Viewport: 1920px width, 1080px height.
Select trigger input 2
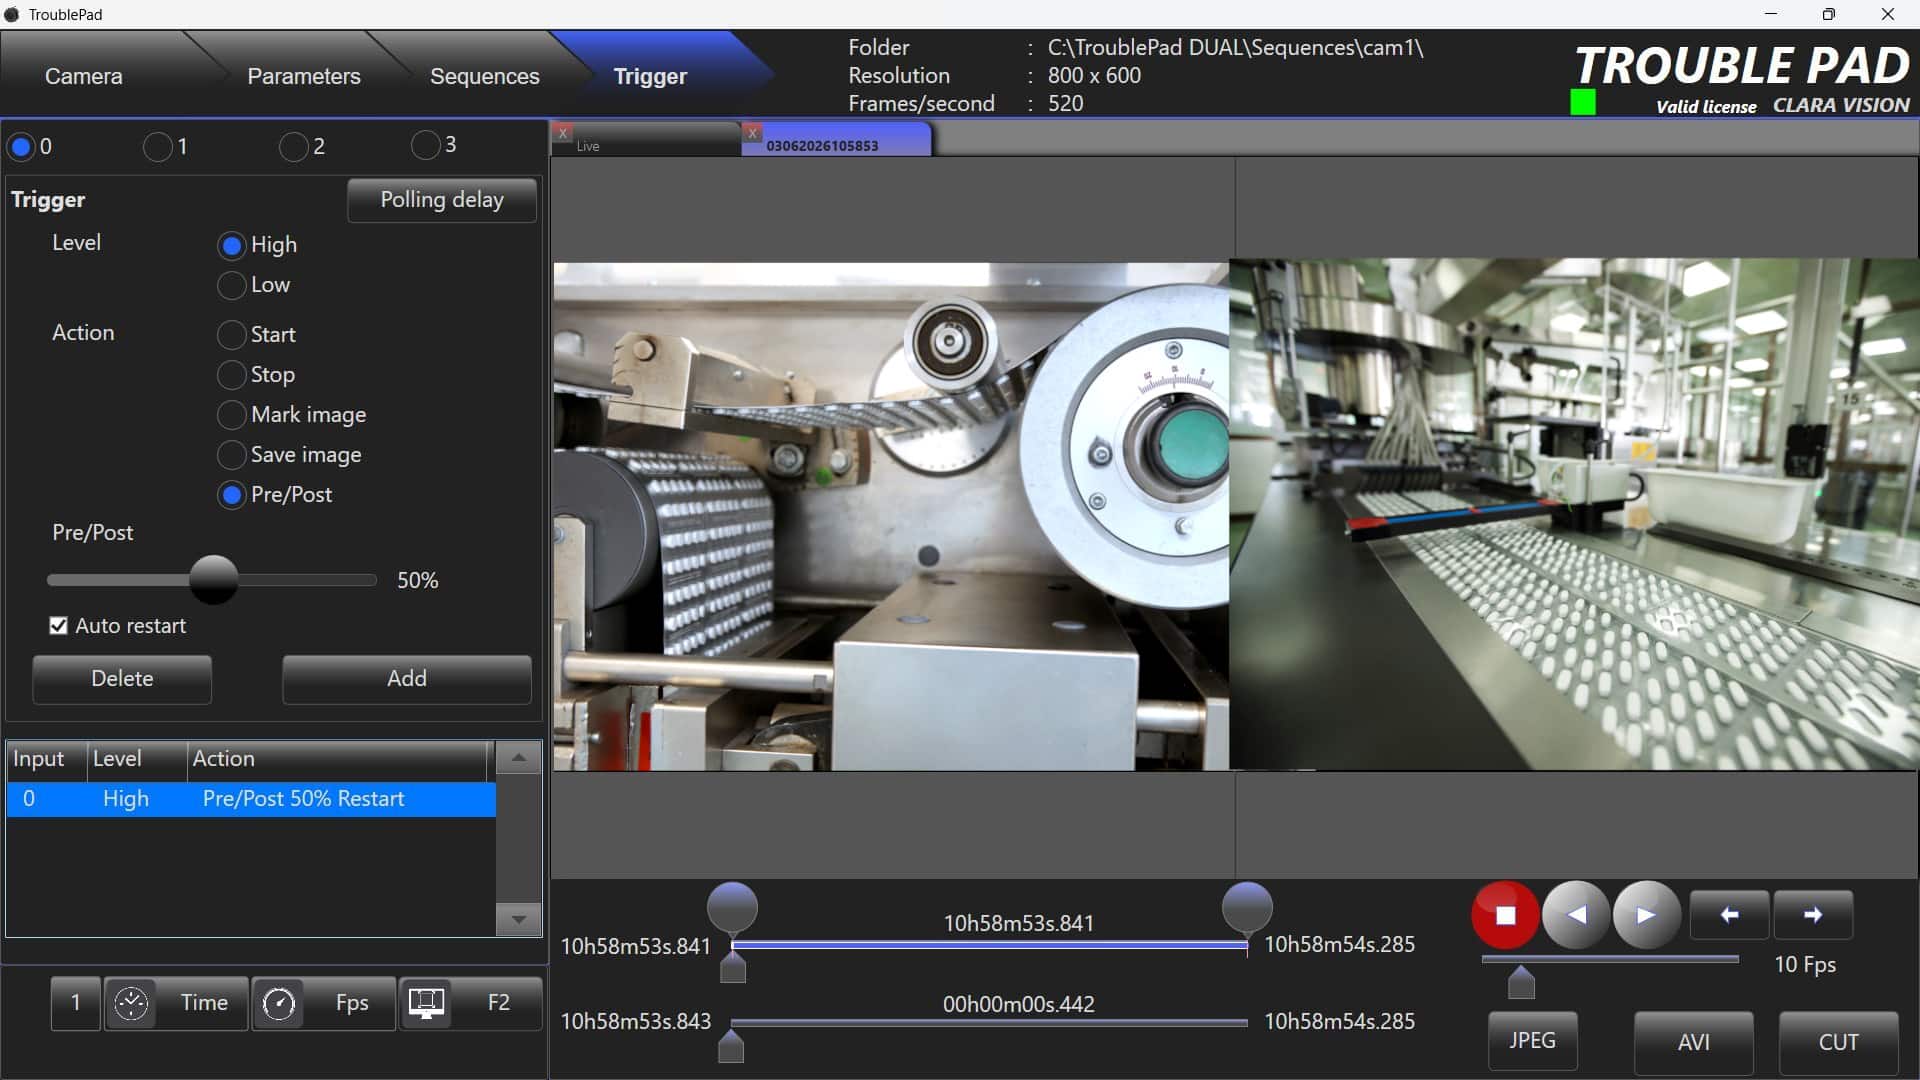293,147
